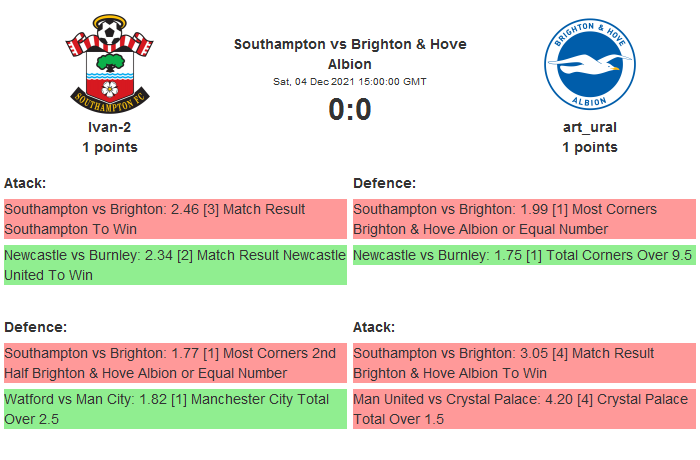Click the Defence heading above Total Corners bet
This screenshot has width=700, height=460.
point(384,183)
